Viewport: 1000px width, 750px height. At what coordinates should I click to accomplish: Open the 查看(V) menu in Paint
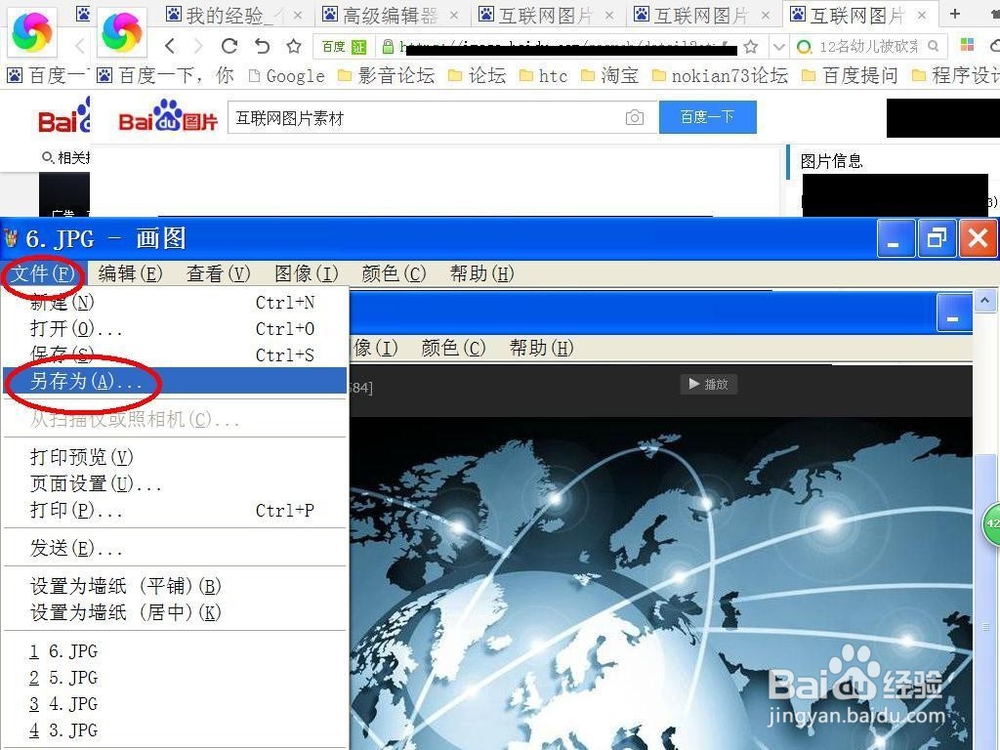(x=218, y=274)
